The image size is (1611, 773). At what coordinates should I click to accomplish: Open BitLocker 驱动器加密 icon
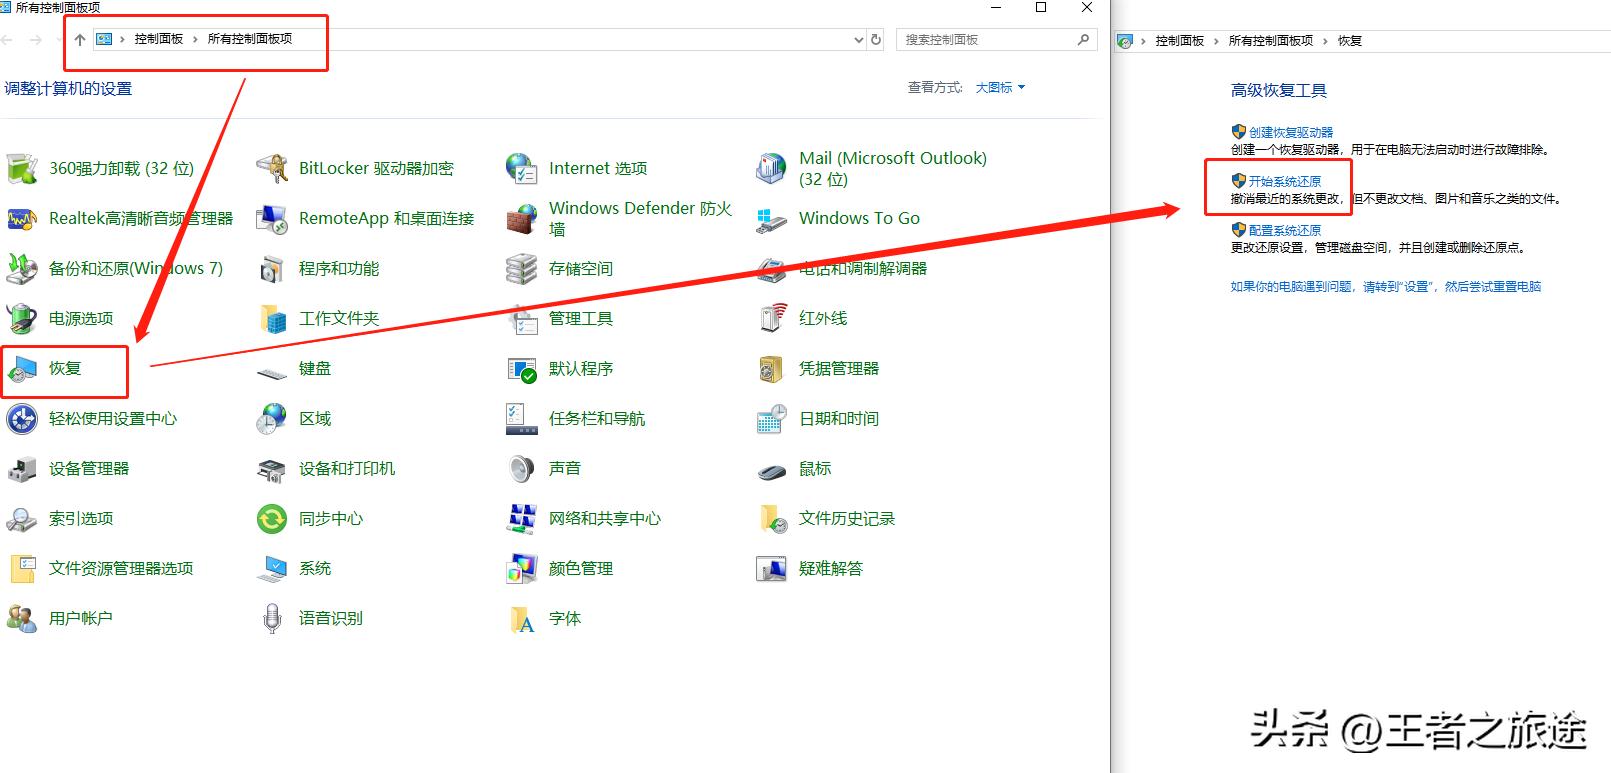click(272, 168)
